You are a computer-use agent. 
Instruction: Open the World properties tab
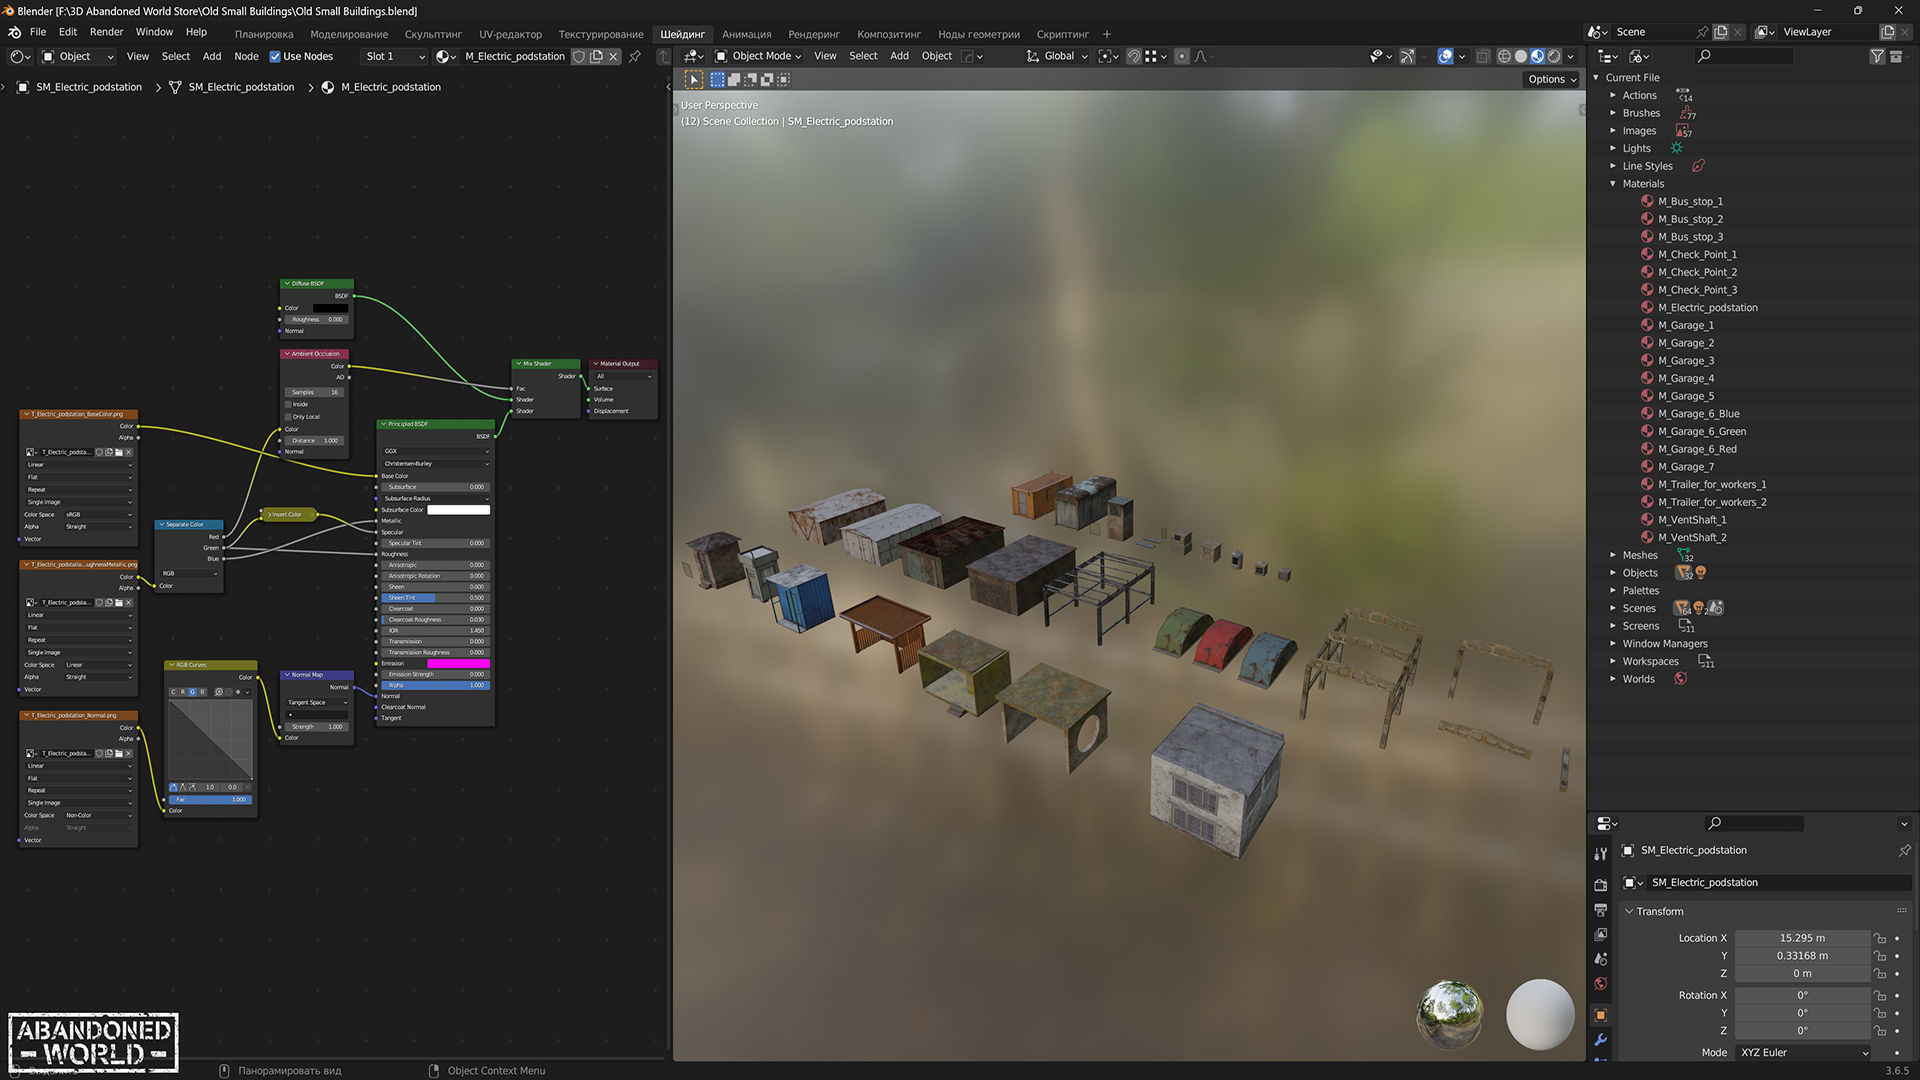(x=1601, y=984)
